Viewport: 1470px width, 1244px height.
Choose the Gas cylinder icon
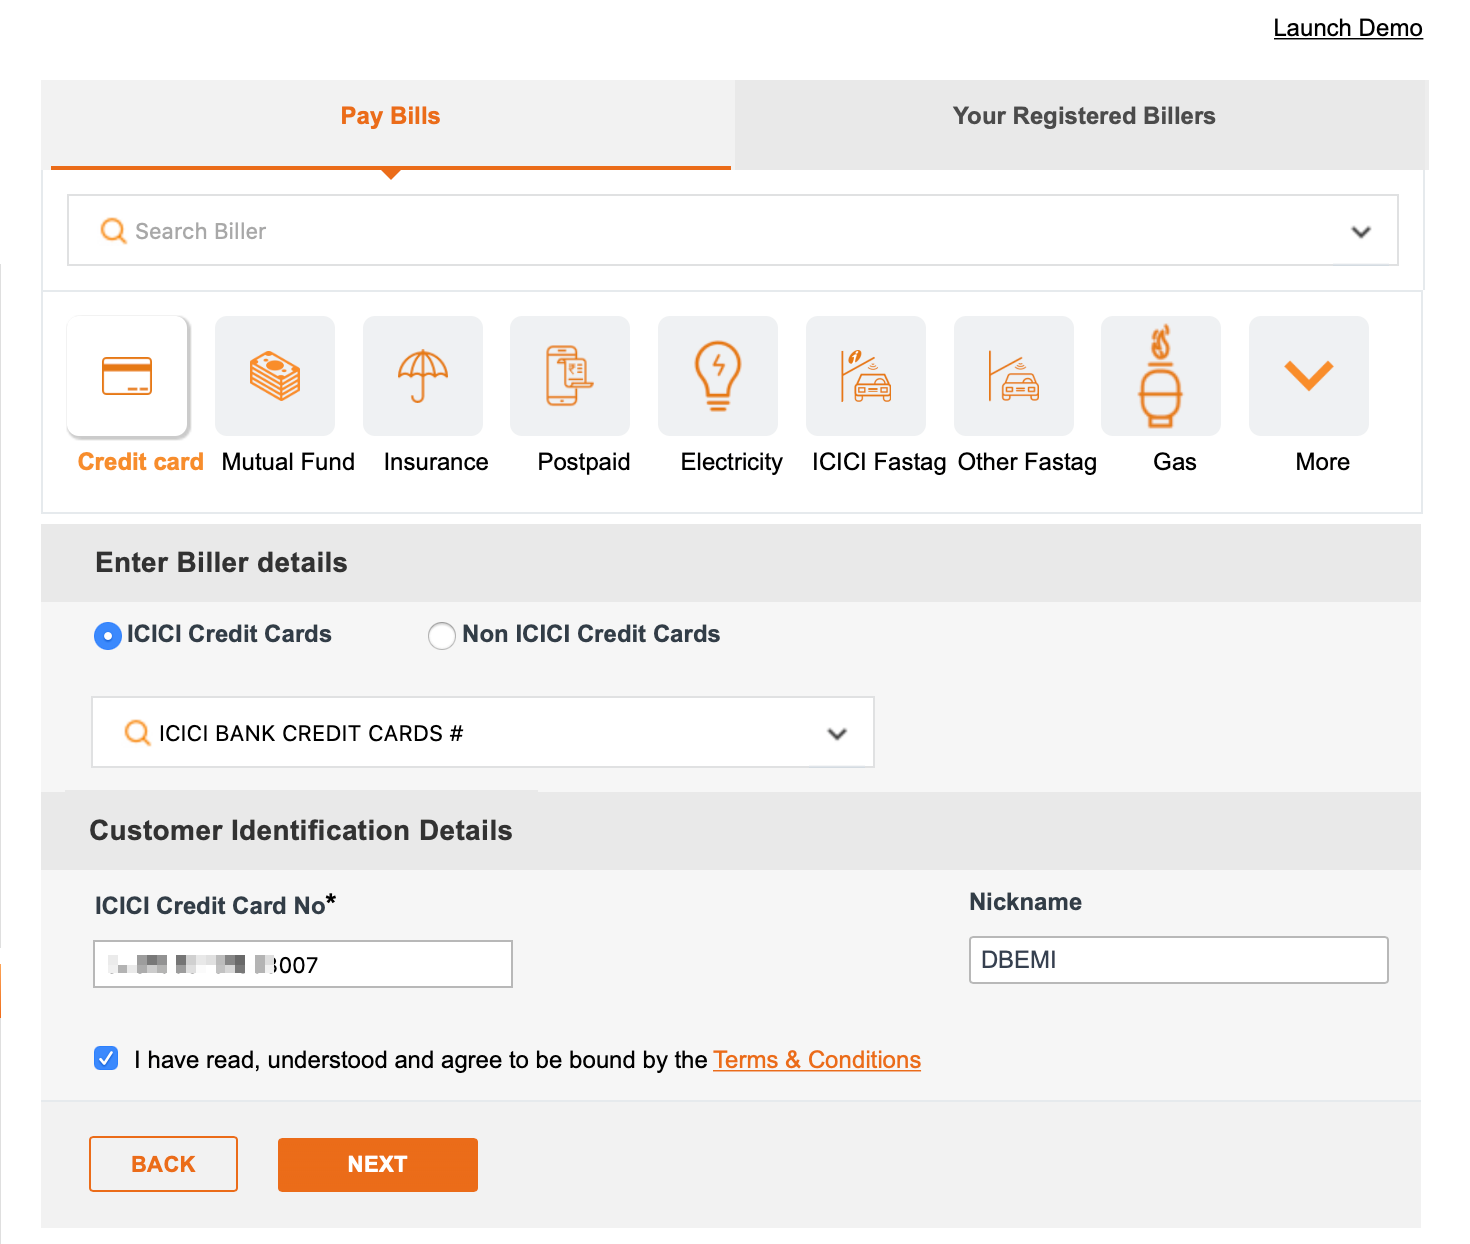1161,376
